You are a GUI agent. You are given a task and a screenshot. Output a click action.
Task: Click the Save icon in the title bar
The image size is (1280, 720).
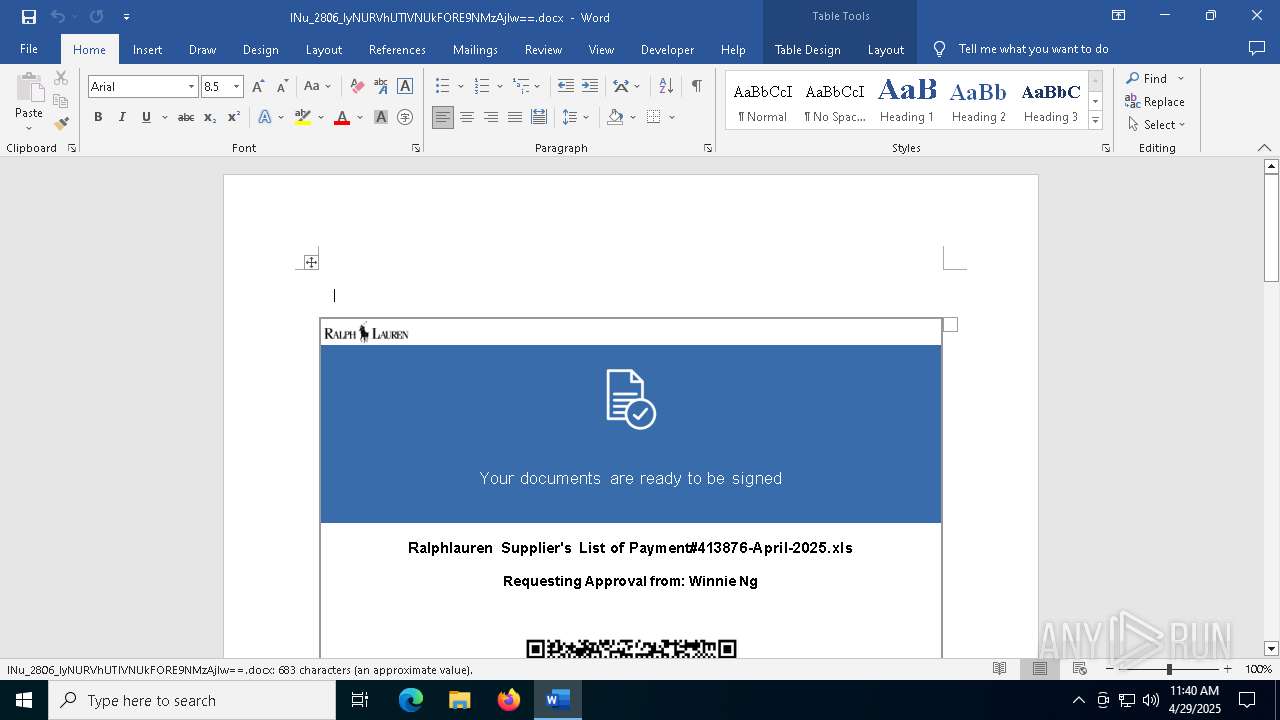[x=28, y=17]
